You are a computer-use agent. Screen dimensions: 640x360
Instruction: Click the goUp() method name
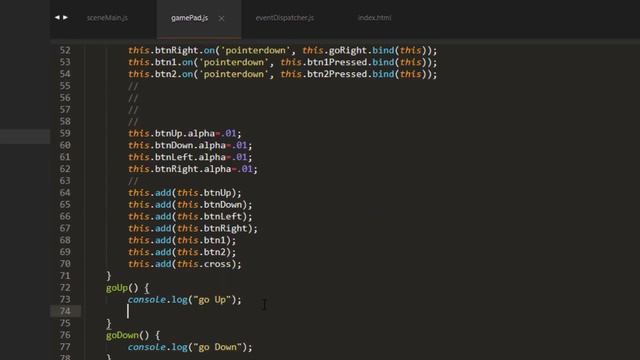pos(117,288)
